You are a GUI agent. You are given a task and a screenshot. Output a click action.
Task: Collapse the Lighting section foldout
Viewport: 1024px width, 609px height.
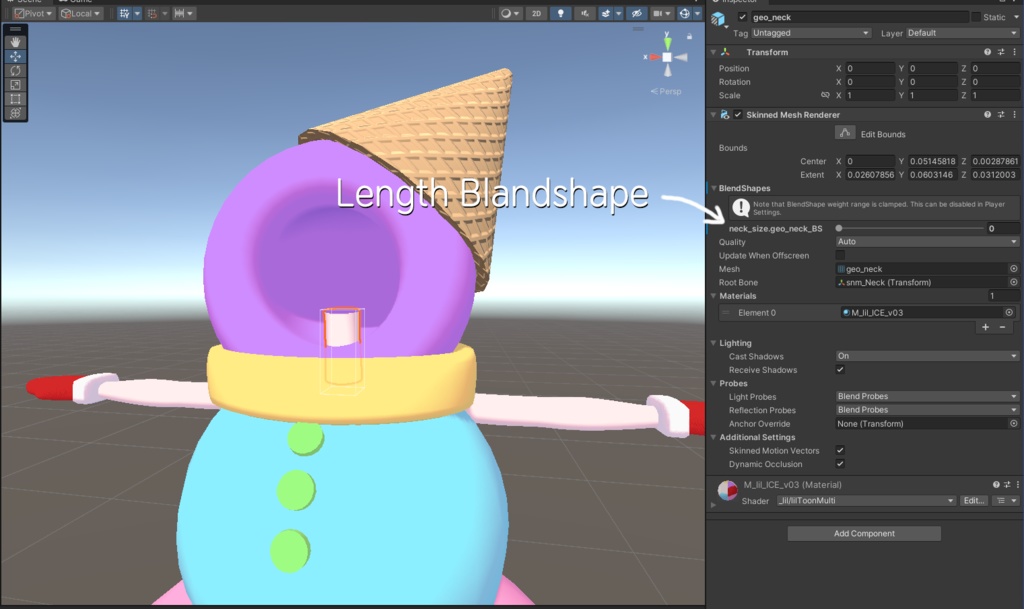(x=714, y=343)
